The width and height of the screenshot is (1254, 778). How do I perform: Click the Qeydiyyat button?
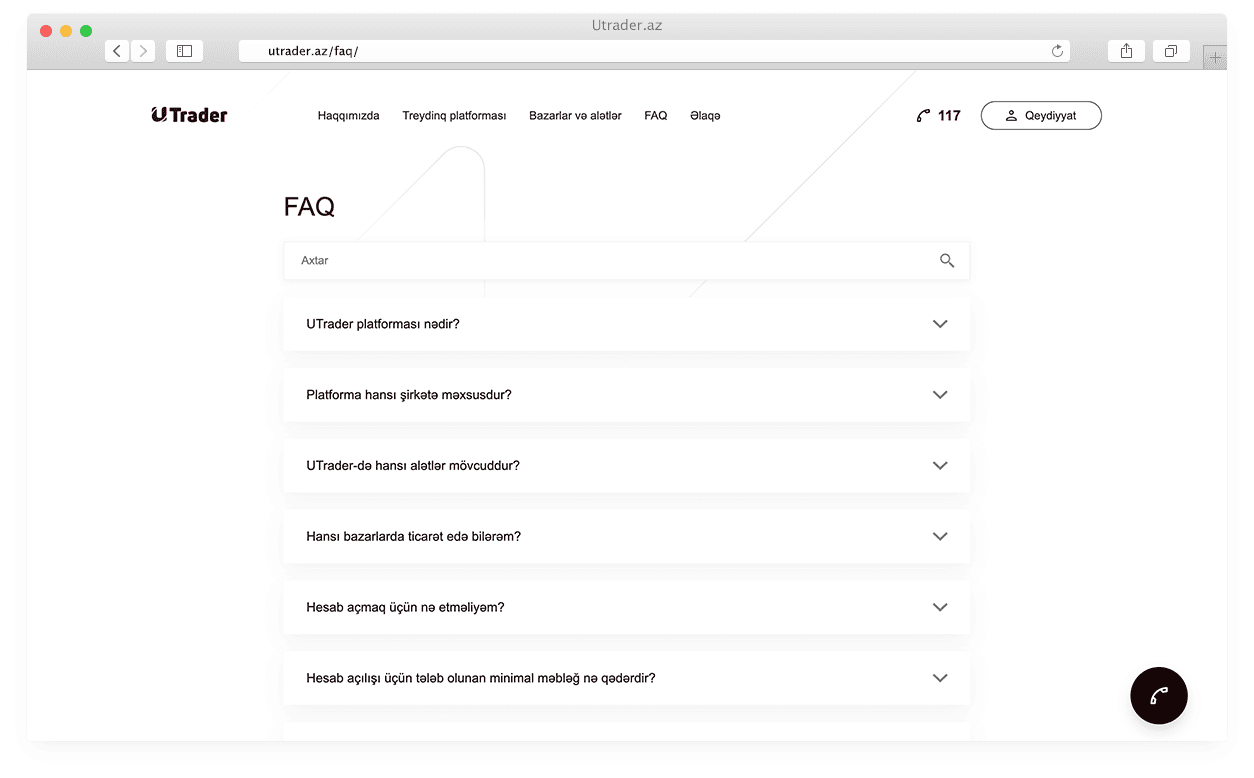click(1041, 115)
